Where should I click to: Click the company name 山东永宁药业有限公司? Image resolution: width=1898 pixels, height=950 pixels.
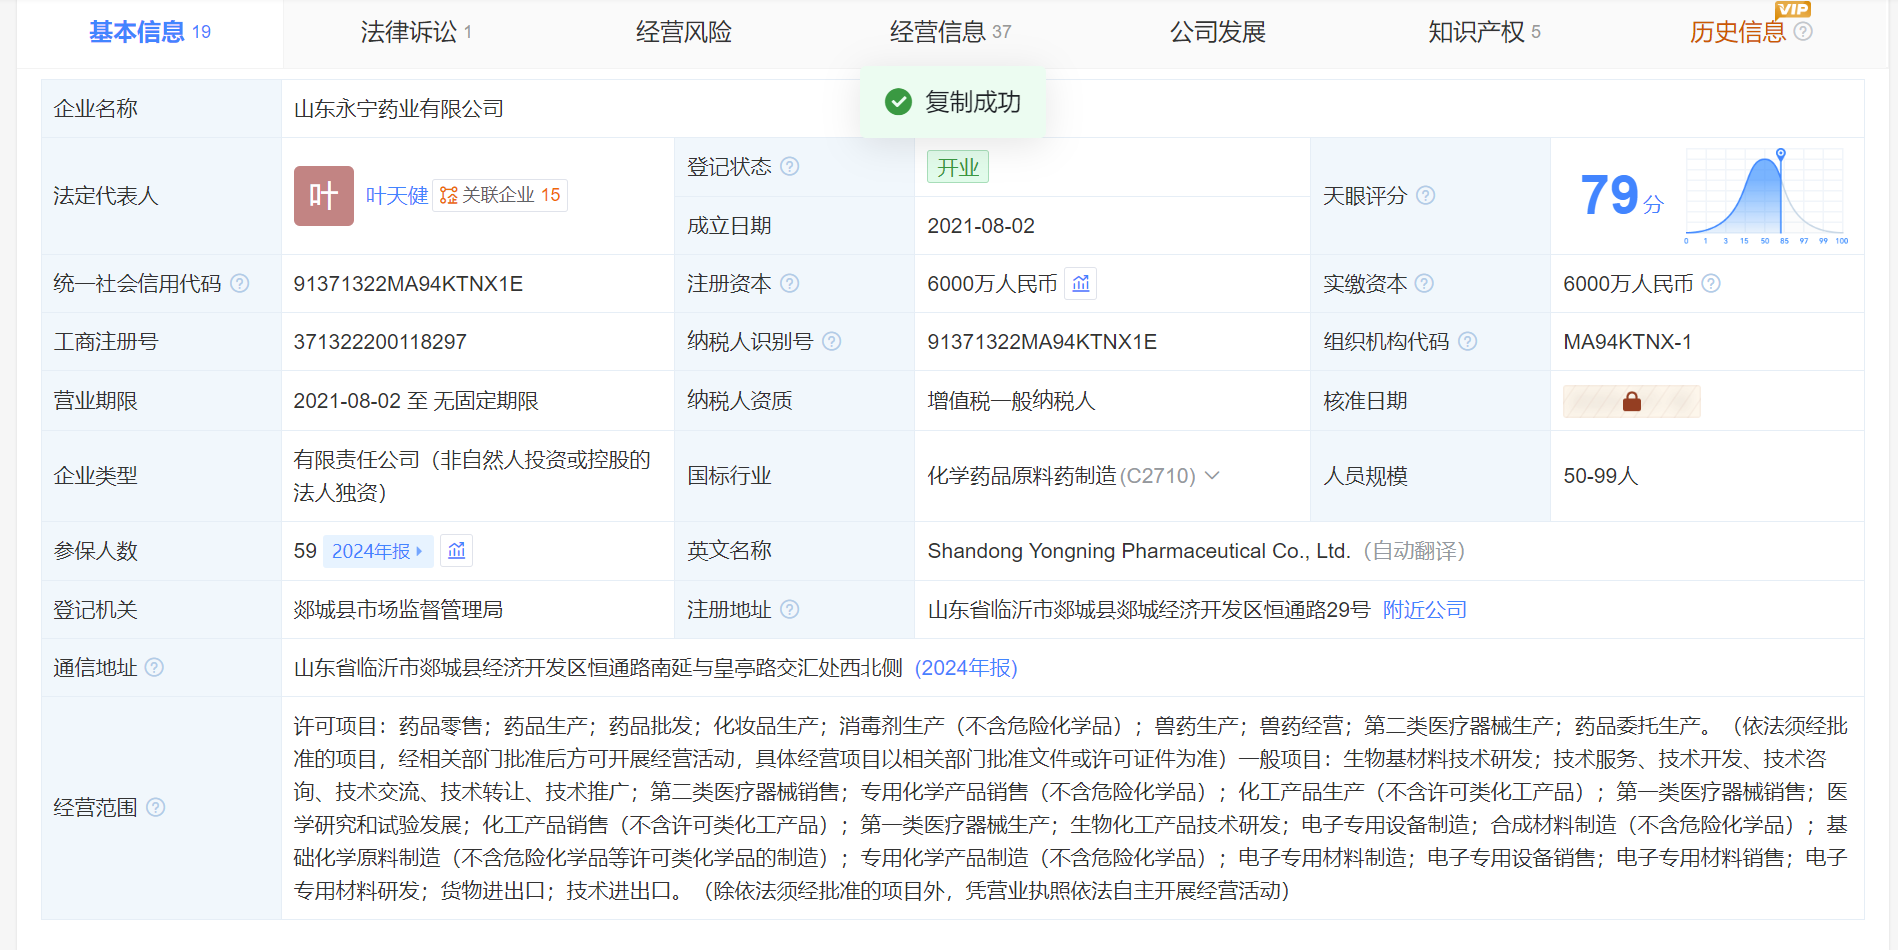(399, 108)
